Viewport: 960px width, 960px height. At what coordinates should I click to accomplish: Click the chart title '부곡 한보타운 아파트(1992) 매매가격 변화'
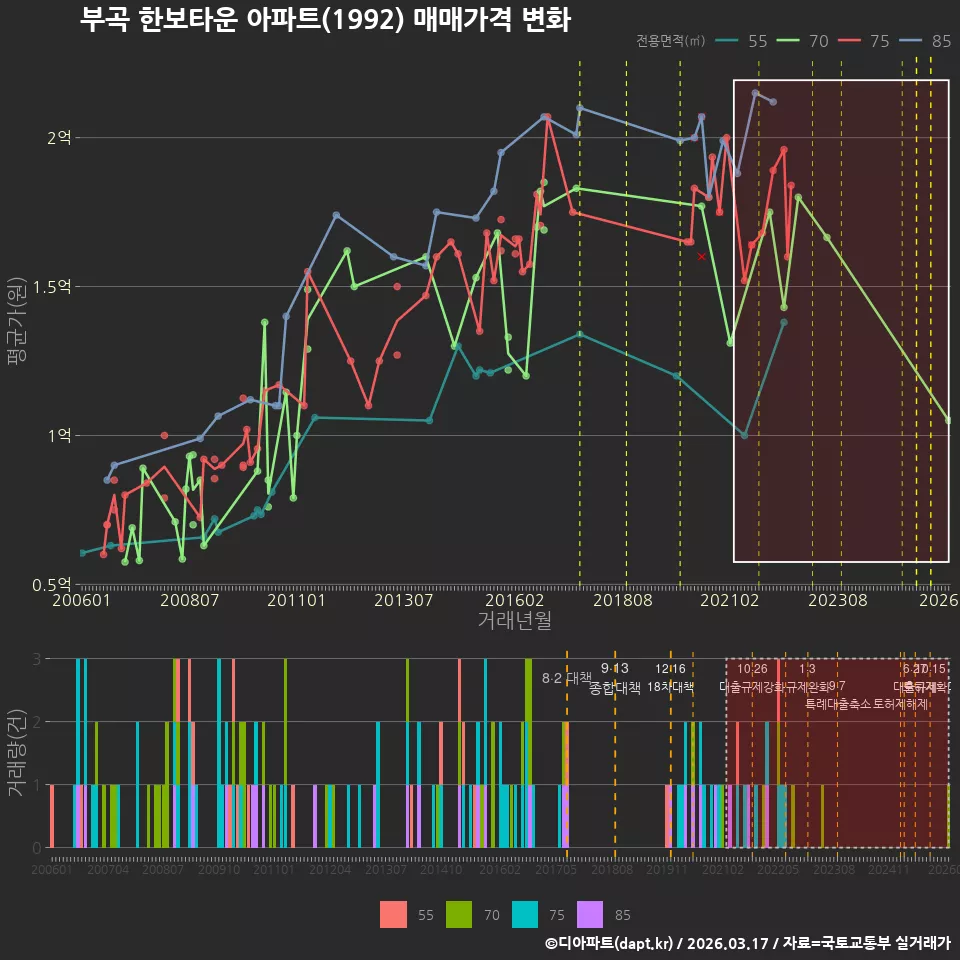click(x=325, y=19)
